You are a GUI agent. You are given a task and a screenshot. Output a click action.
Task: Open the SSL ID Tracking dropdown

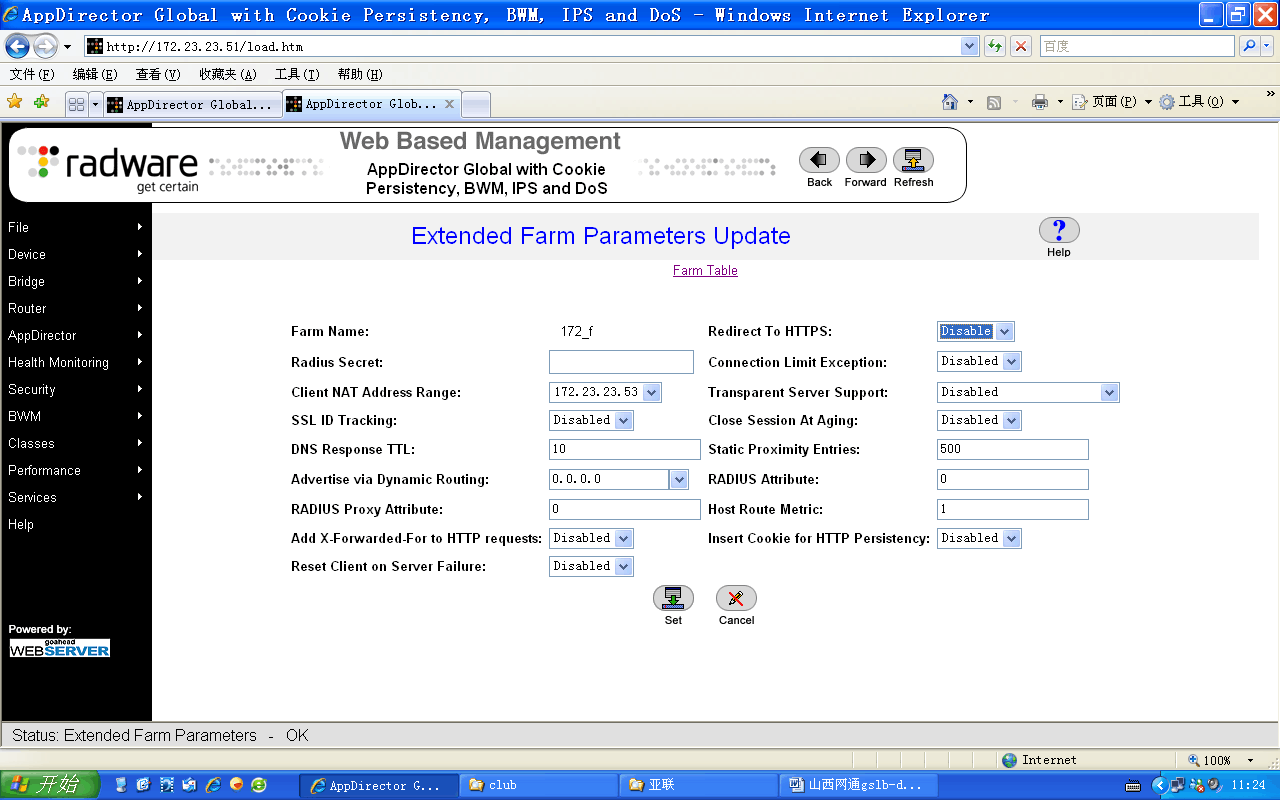point(624,420)
